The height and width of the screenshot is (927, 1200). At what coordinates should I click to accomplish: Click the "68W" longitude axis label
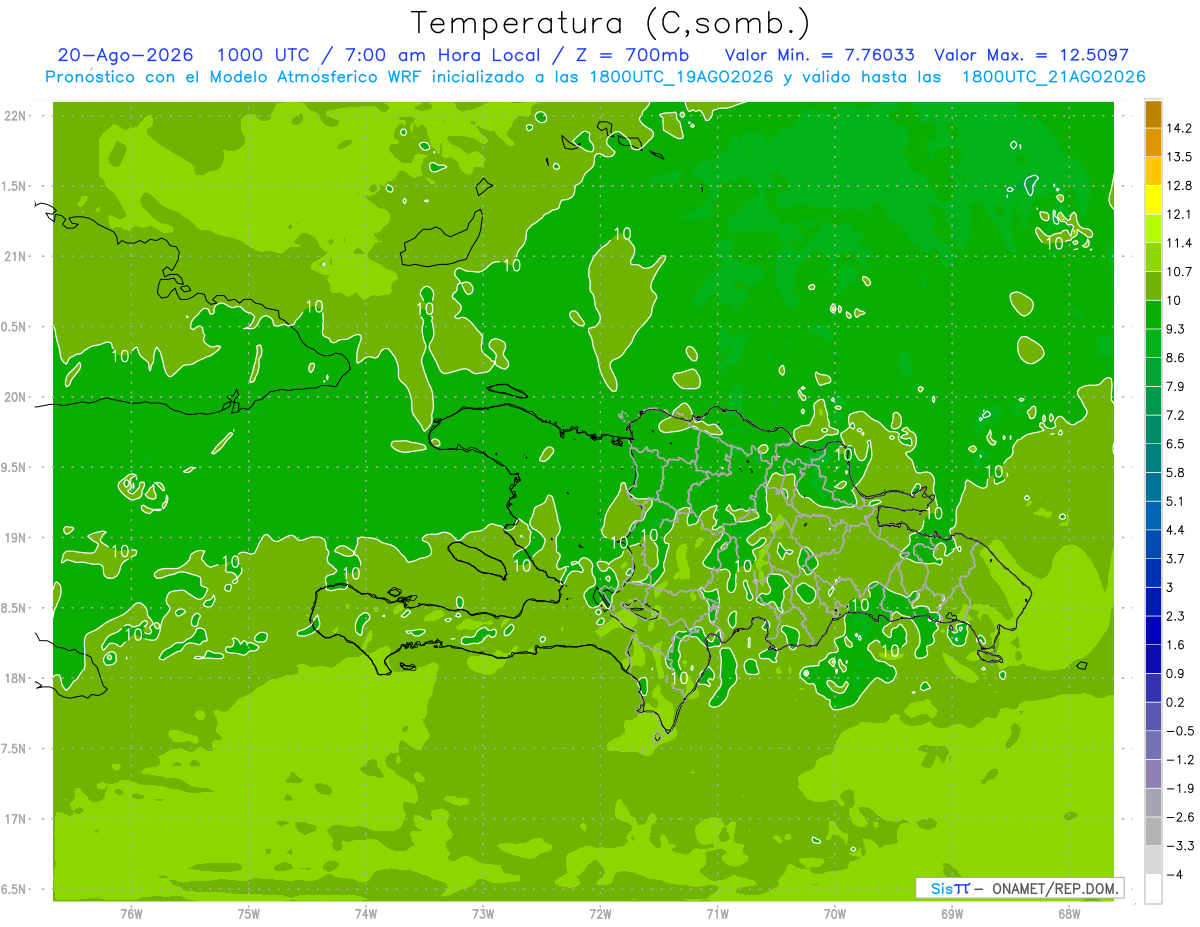click(1069, 913)
